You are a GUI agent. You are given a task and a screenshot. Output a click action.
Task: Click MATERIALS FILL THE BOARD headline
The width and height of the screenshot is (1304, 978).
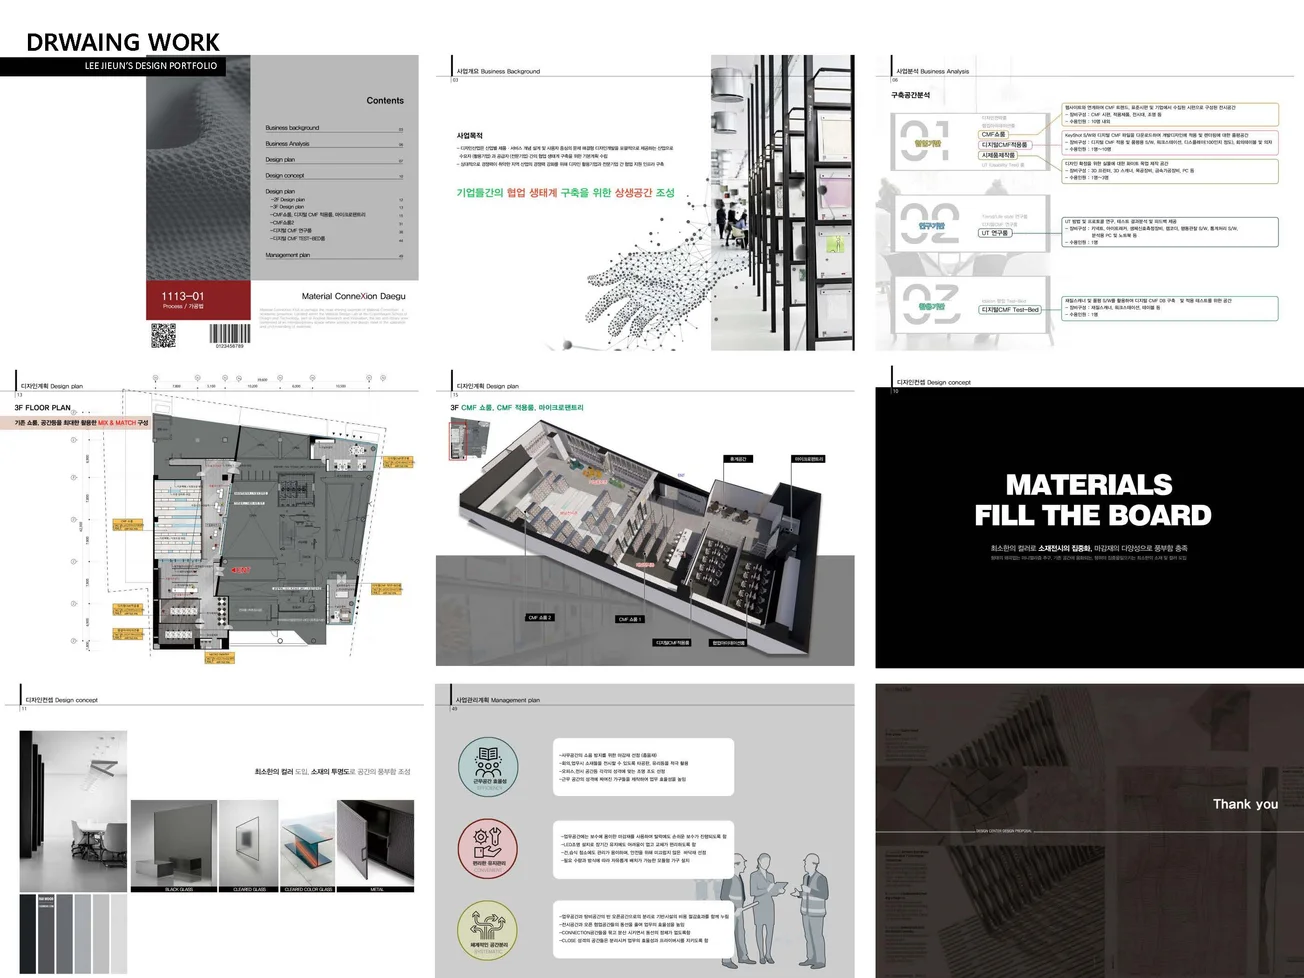pos(1092,500)
